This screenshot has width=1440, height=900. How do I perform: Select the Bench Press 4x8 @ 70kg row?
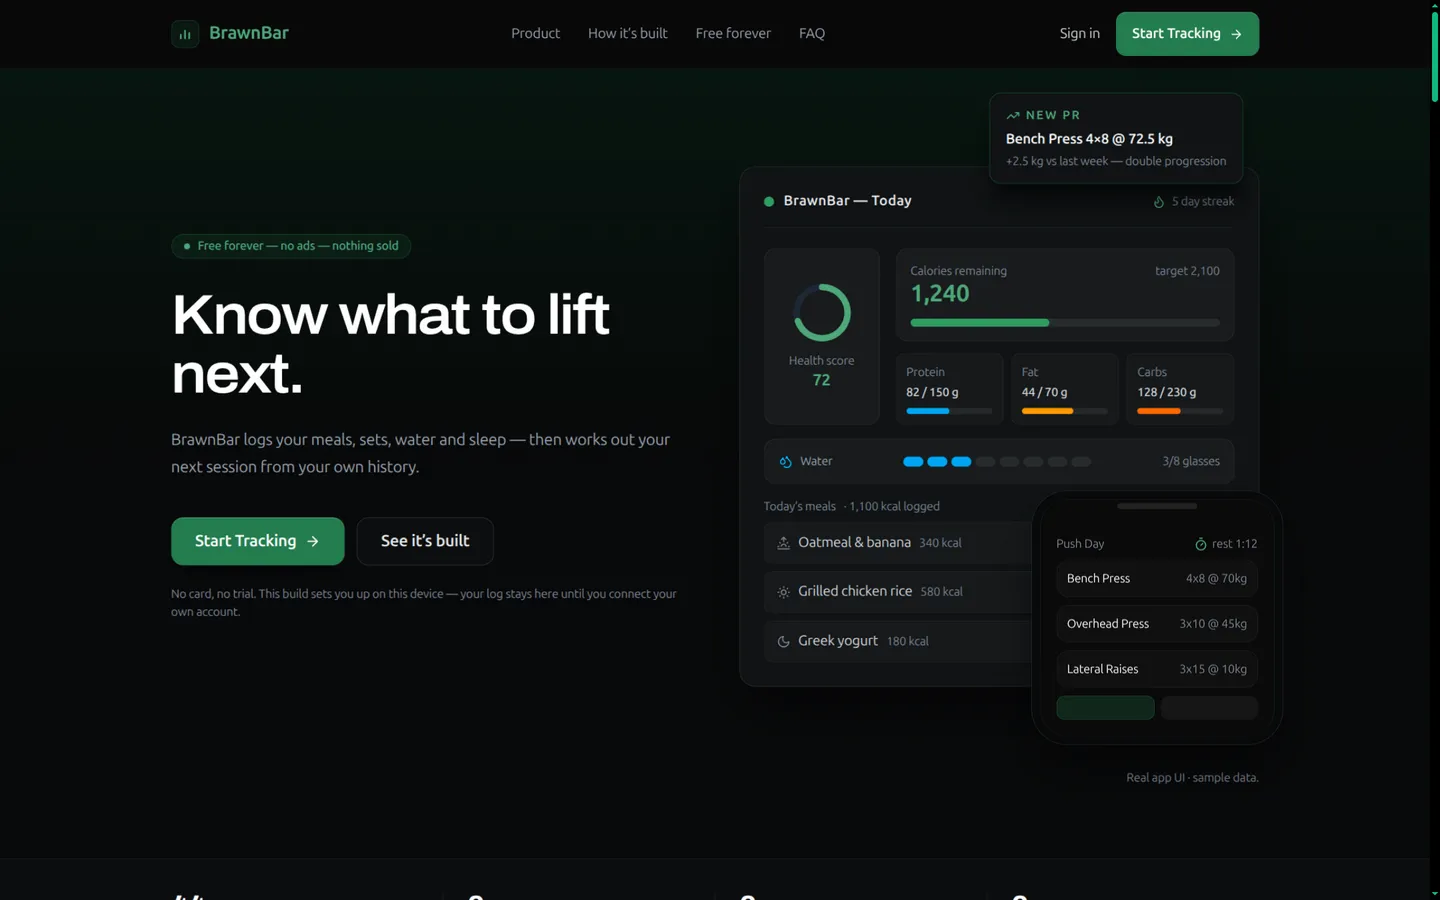pyautogui.click(x=1157, y=579)
